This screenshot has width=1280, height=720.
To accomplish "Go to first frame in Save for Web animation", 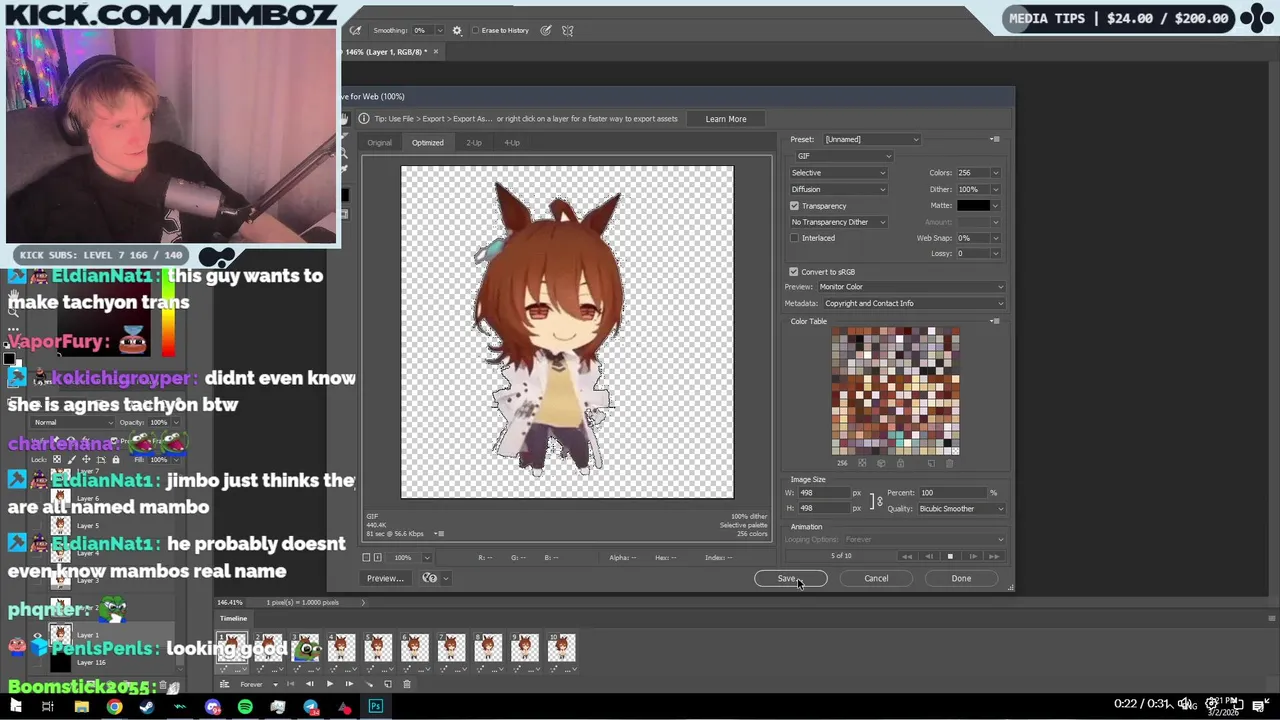I will pyautogui.click(x=907, y=556).
